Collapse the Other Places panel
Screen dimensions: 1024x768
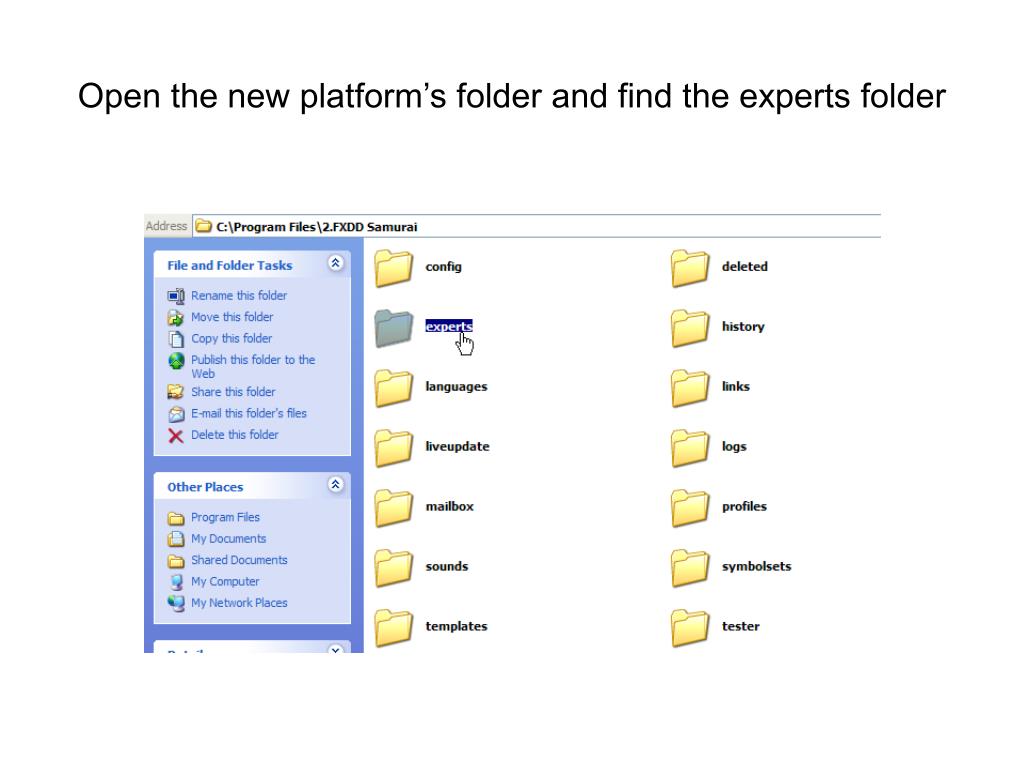336,485
